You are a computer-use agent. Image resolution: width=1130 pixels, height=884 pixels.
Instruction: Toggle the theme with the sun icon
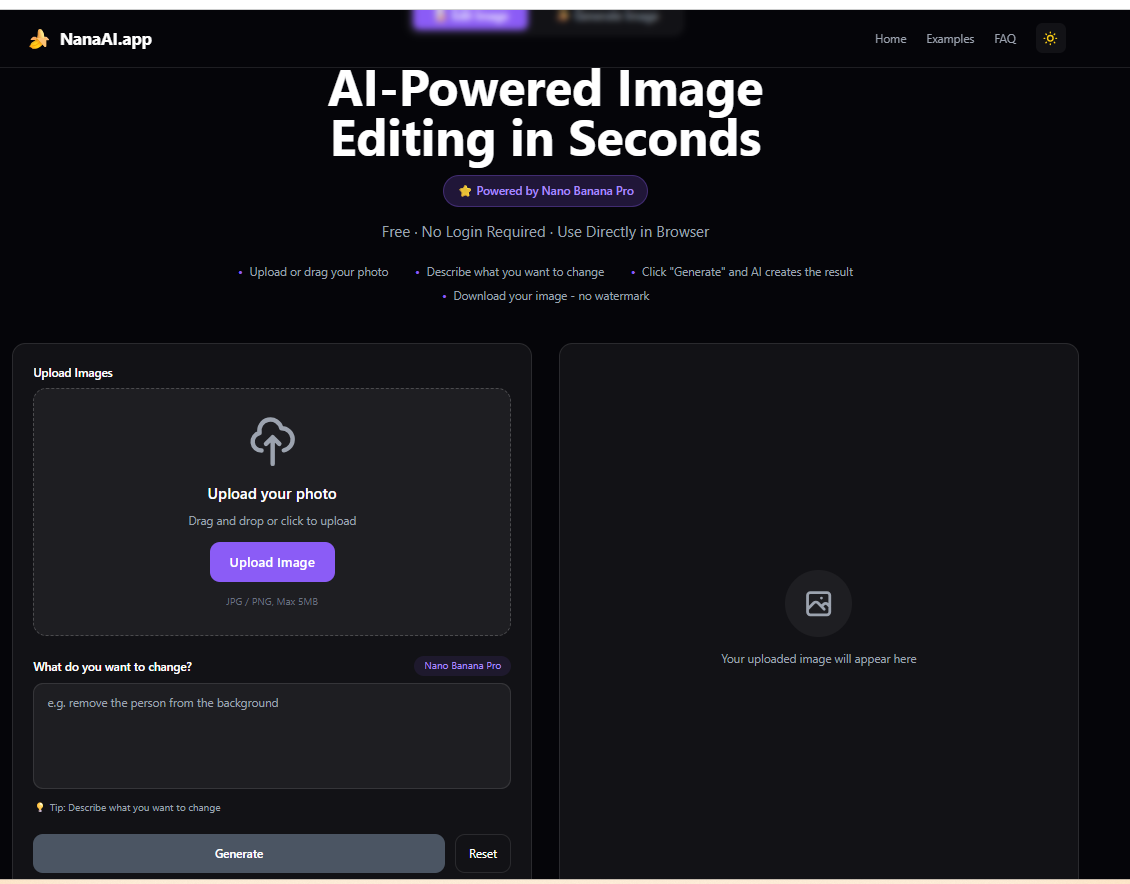[x=1050, y=38]
